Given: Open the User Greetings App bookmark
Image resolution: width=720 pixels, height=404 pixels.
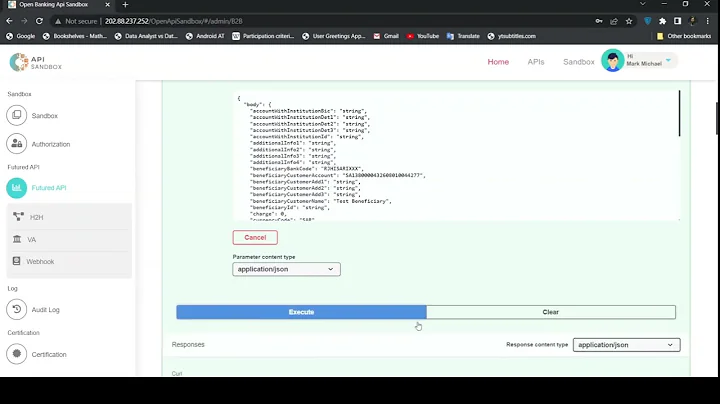Looking at the screenshot, I should (x=333, y=36).
